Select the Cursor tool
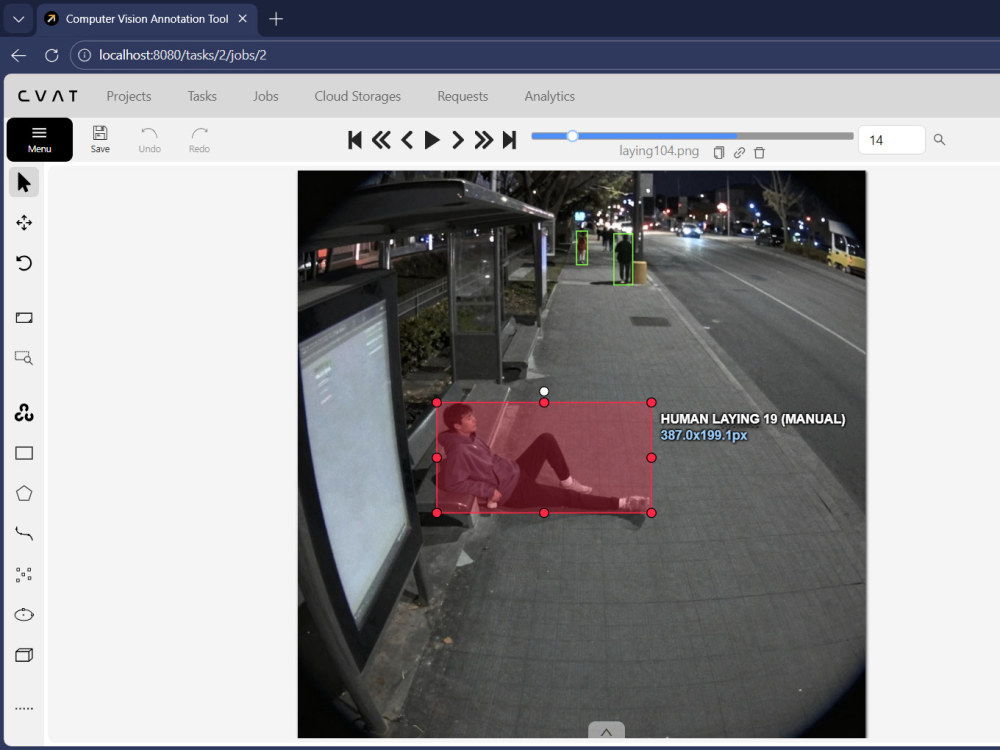The image size is (1000, 750). pos(24,182)
